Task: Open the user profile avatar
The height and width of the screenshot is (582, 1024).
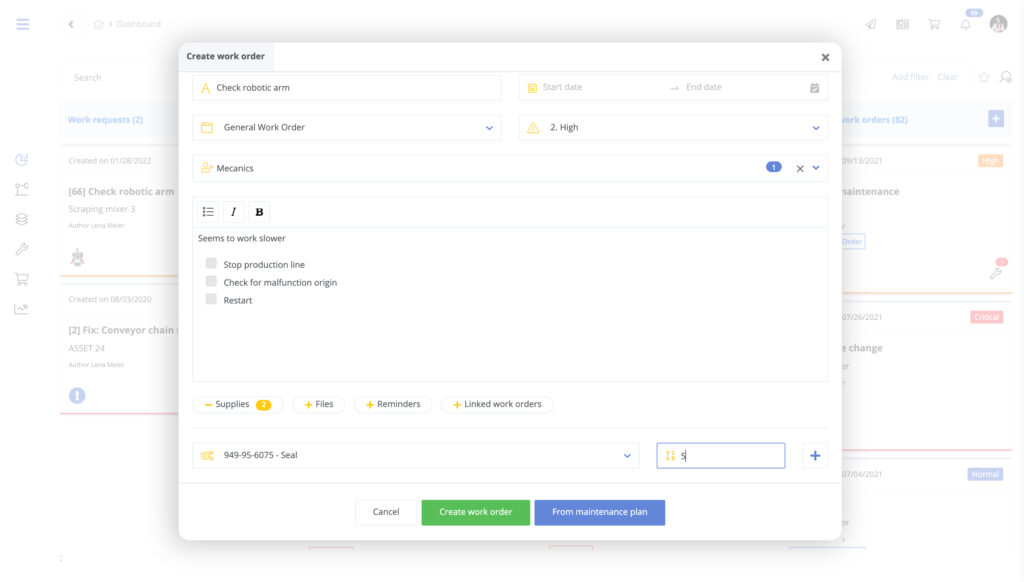Action: click(998, 24)
